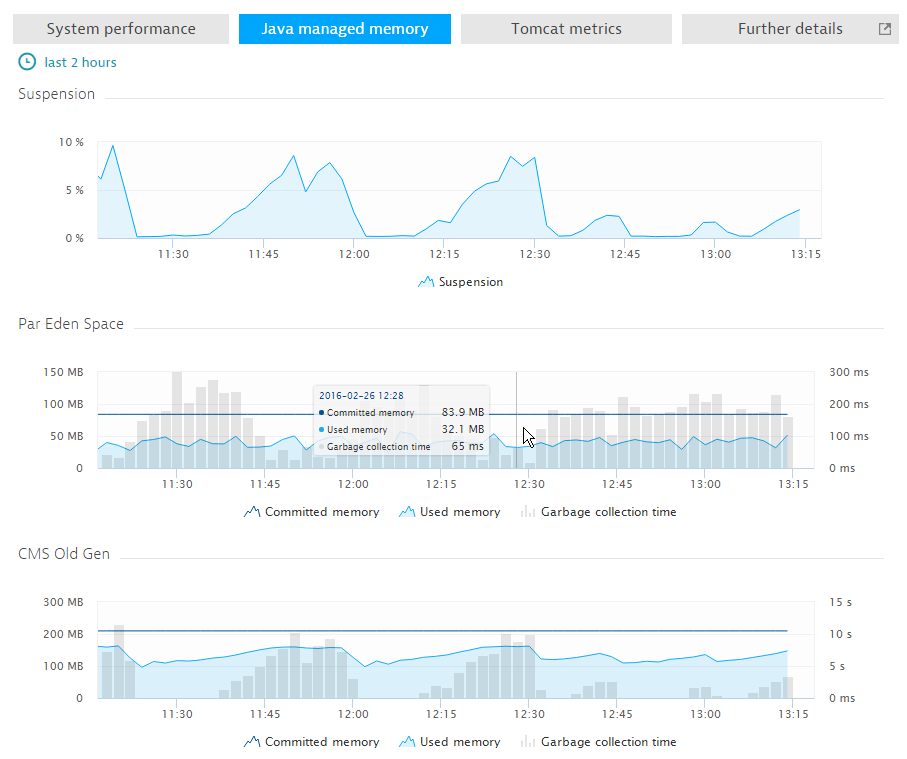Click the tooltip timestamp "2016-02-26 12:28"

(362, 396)
